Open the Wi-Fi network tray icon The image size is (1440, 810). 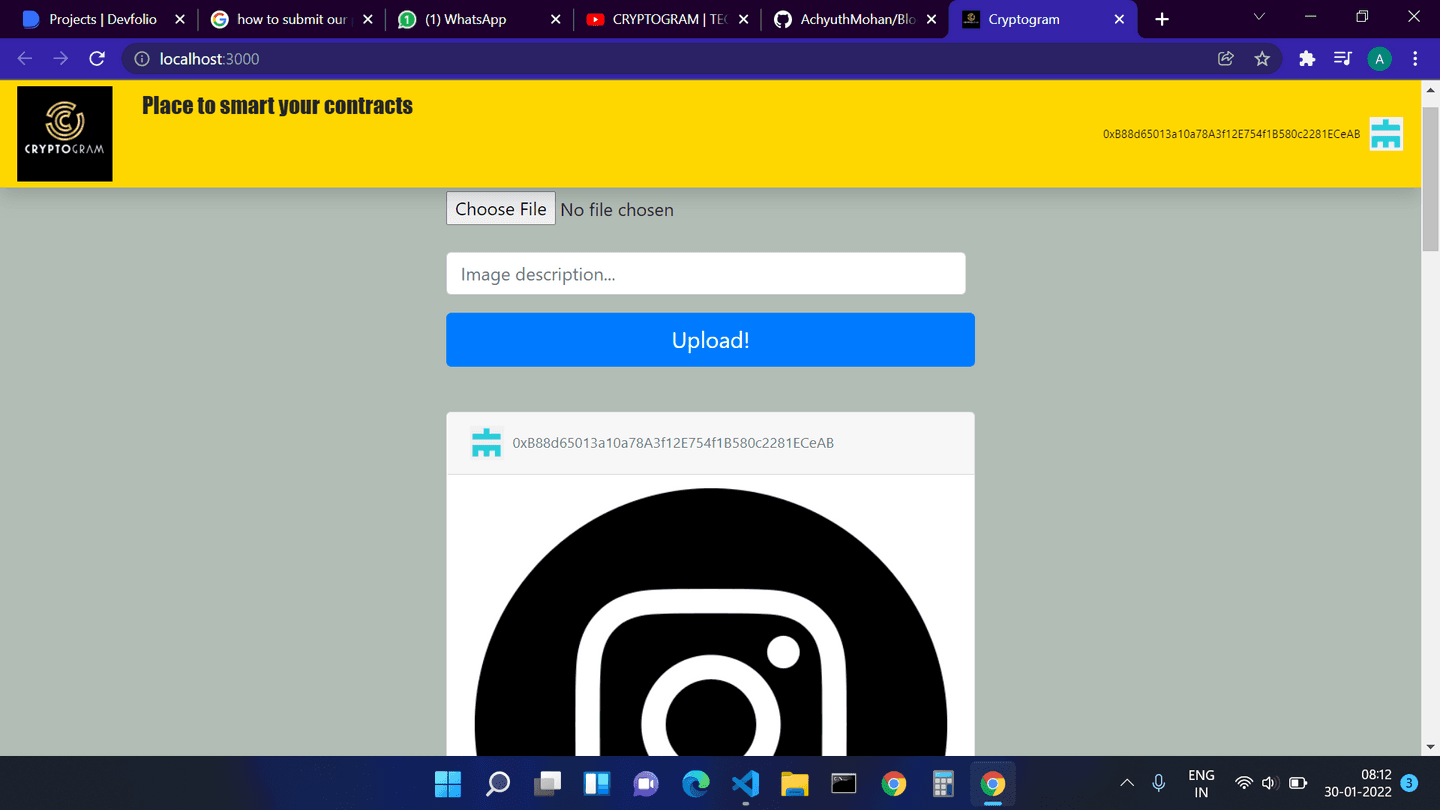tap(1244, 783)
